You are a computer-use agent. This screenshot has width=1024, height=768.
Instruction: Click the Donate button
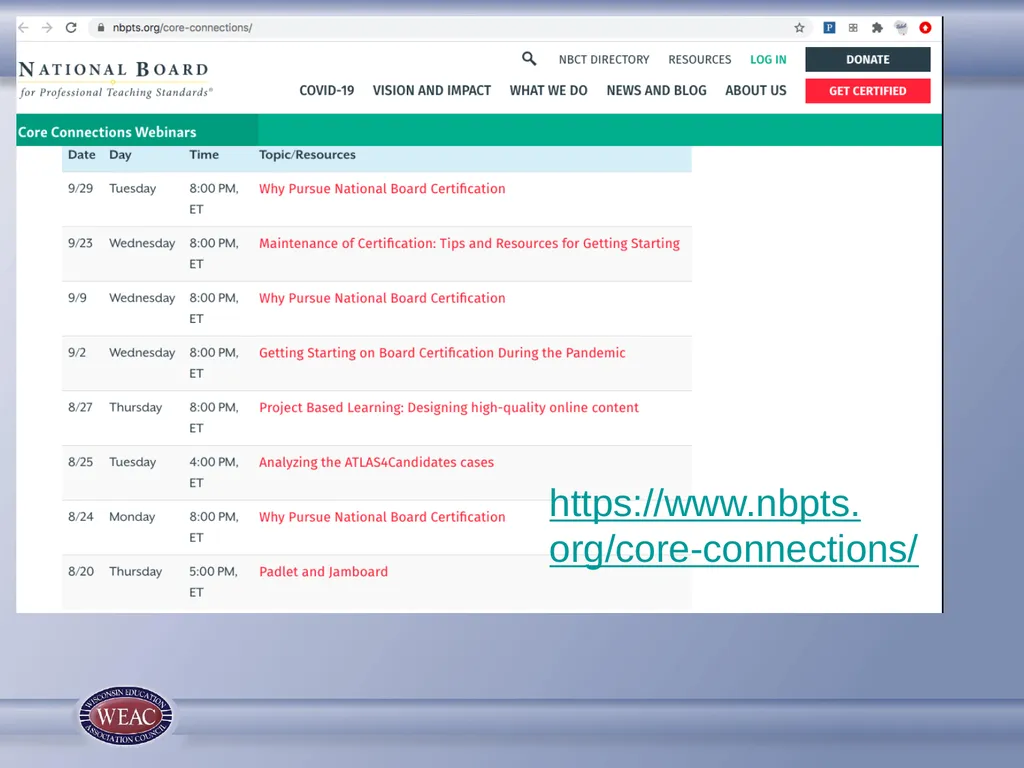(x=867, y=59)
